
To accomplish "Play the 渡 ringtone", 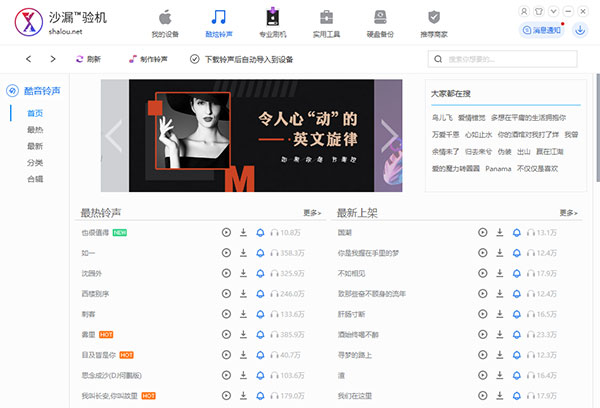I will pyautogui.click(x=483, y=375).
